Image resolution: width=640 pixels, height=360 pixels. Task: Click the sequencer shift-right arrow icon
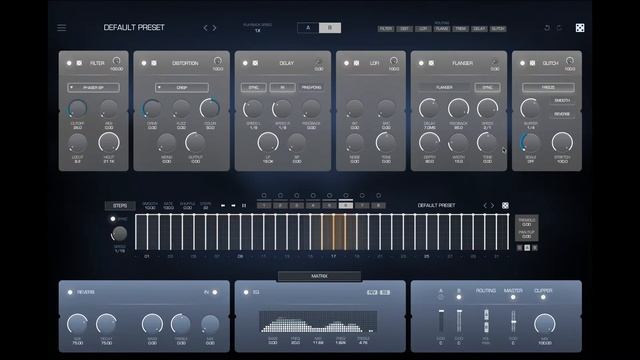[x=233, y=206]
